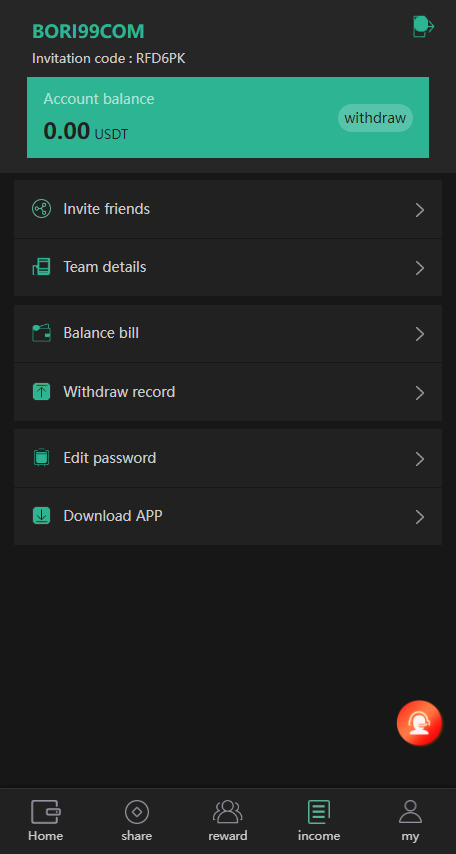Click the Team details icon
Viewport: 456px width, 854px height.
[41, 267]
